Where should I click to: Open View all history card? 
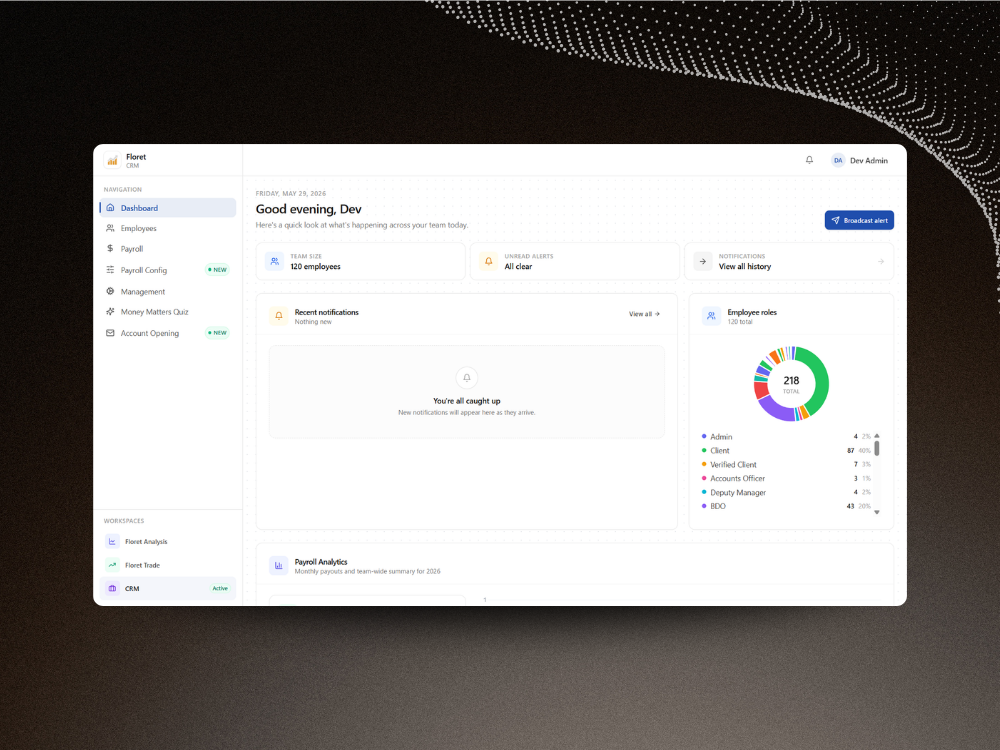(789, 261)
